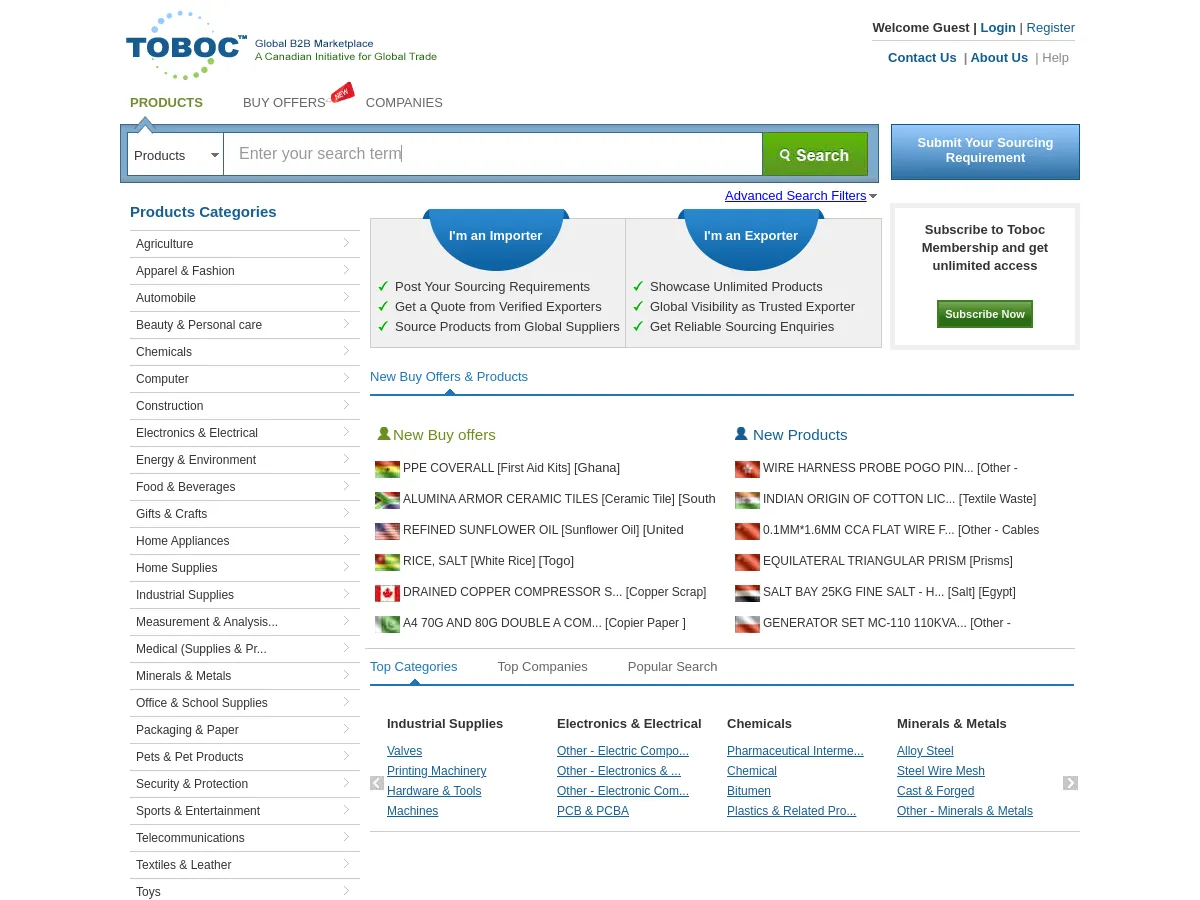Viewport: 1200px width, 900px height.
Task: Switch to the Top Companies view
Action: click(x=542, y=666)
